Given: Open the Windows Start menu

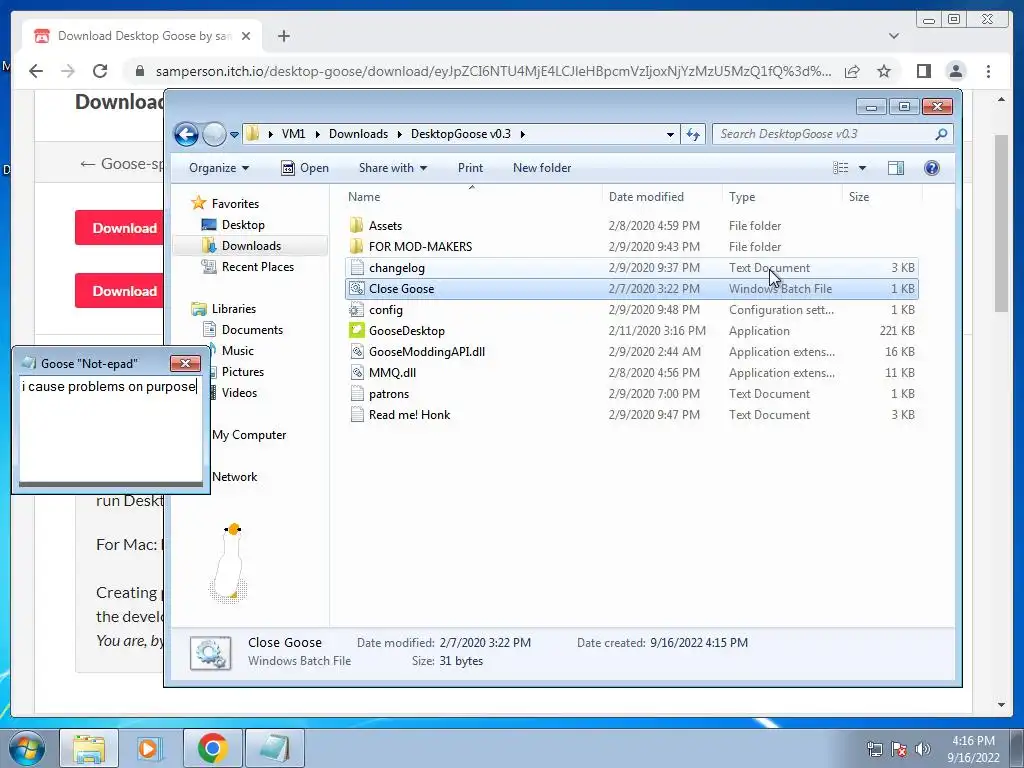Looking at the screenshot, I should pyautogui.click(x=27, y=748).
